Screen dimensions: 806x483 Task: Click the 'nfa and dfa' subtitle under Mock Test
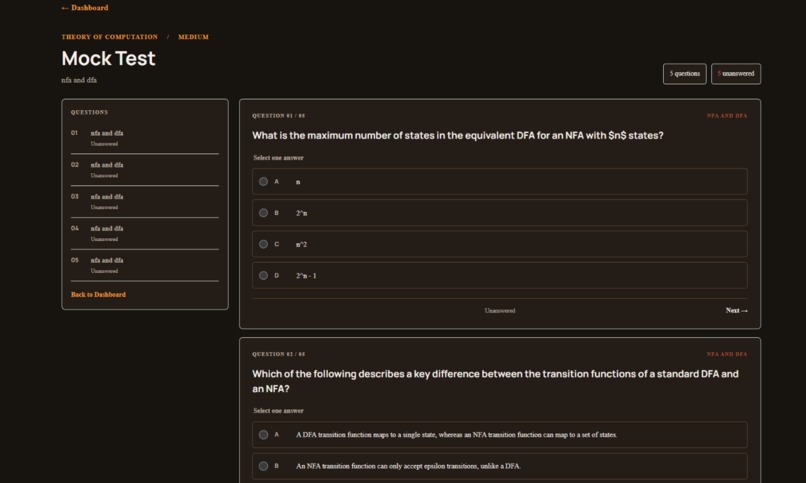(x=79, y=80)
